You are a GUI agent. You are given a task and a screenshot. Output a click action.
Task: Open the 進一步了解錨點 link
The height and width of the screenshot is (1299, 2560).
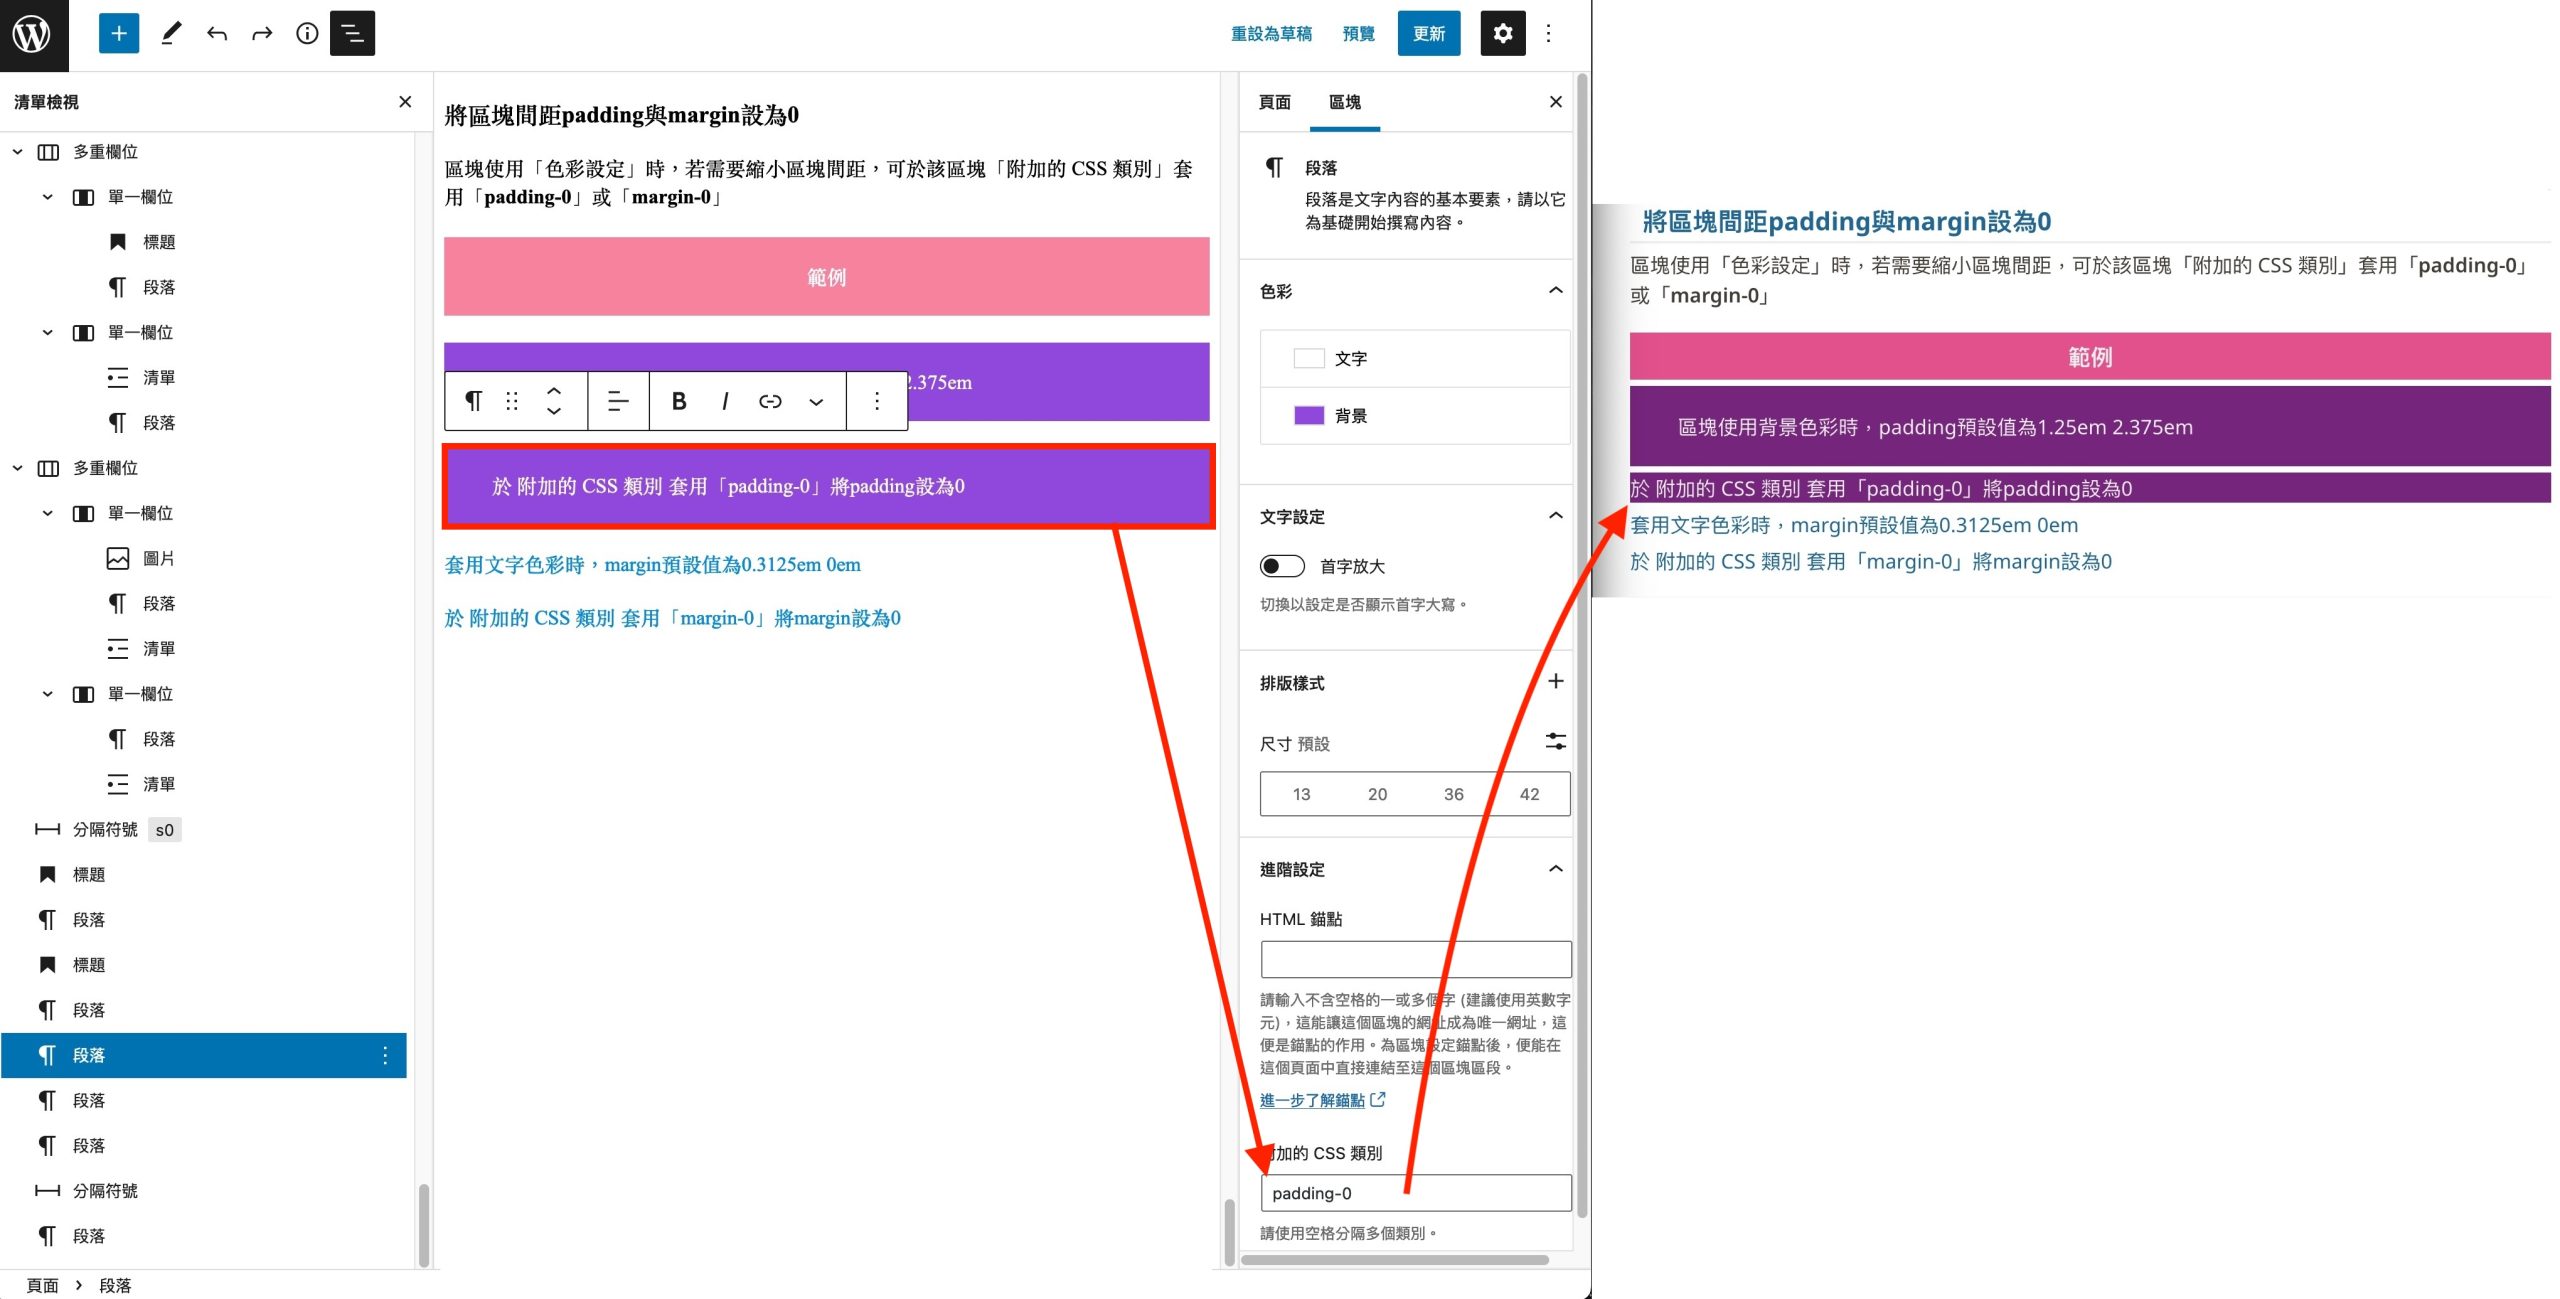click(1312, 1100)
